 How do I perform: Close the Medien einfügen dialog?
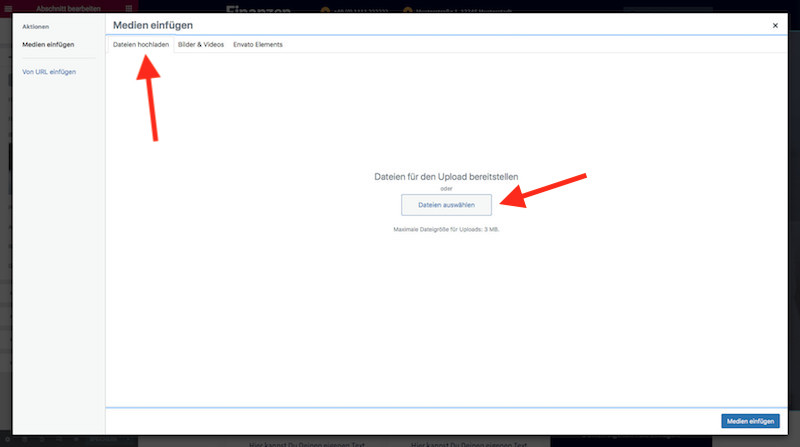coord(776,24)
